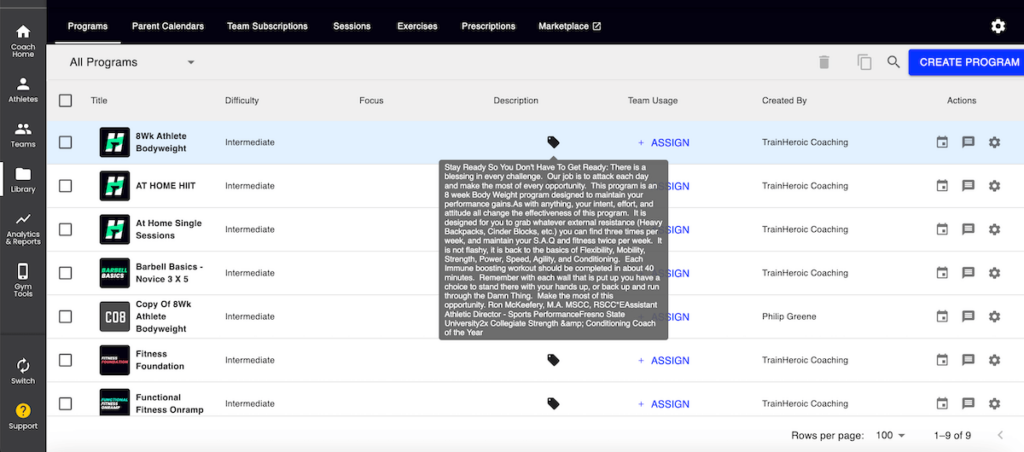Check the select-all checkbox in the table header
The image size is (1024, 452).
click(65, 100)
